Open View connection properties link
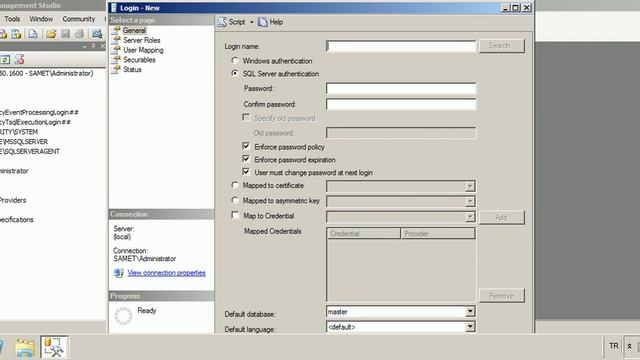This screenshot has height=360, width=640. [x=167, y=273]
